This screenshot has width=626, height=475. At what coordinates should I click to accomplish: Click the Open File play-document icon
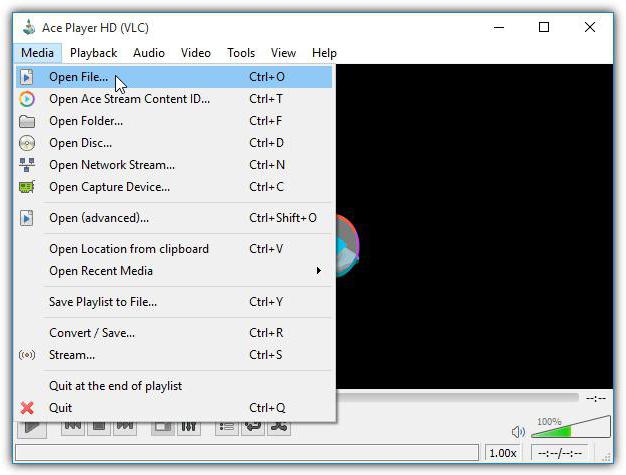tap(27, 77)
